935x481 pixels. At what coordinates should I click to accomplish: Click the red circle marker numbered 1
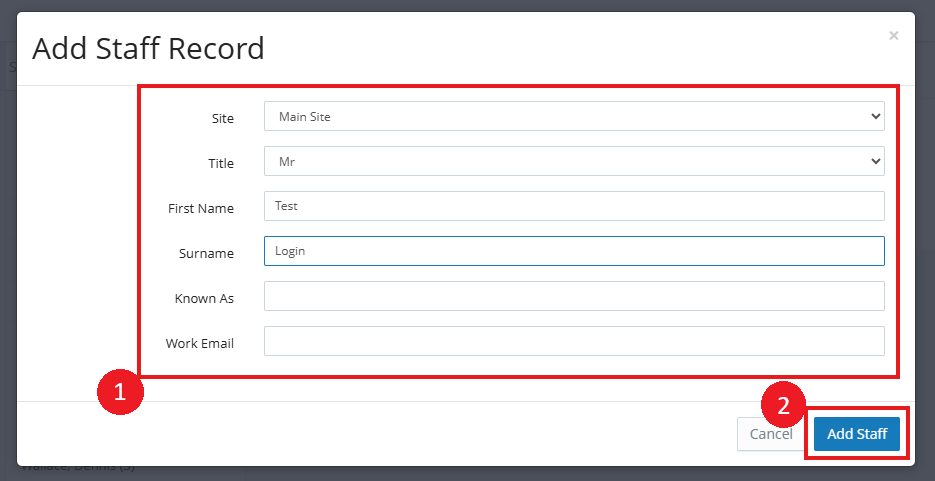click(x=120, y=392)
